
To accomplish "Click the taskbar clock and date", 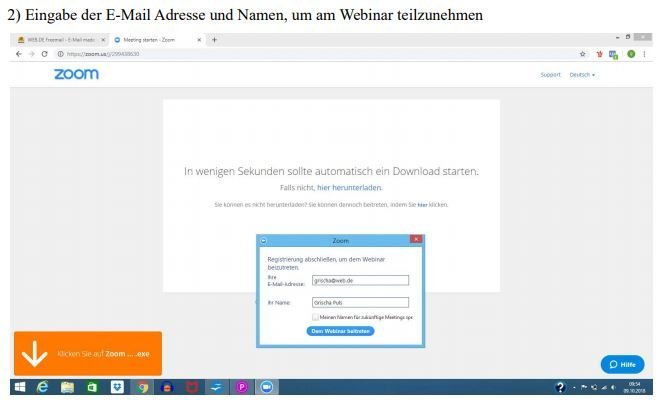I will pyautogui.click(x=634, y=387).
